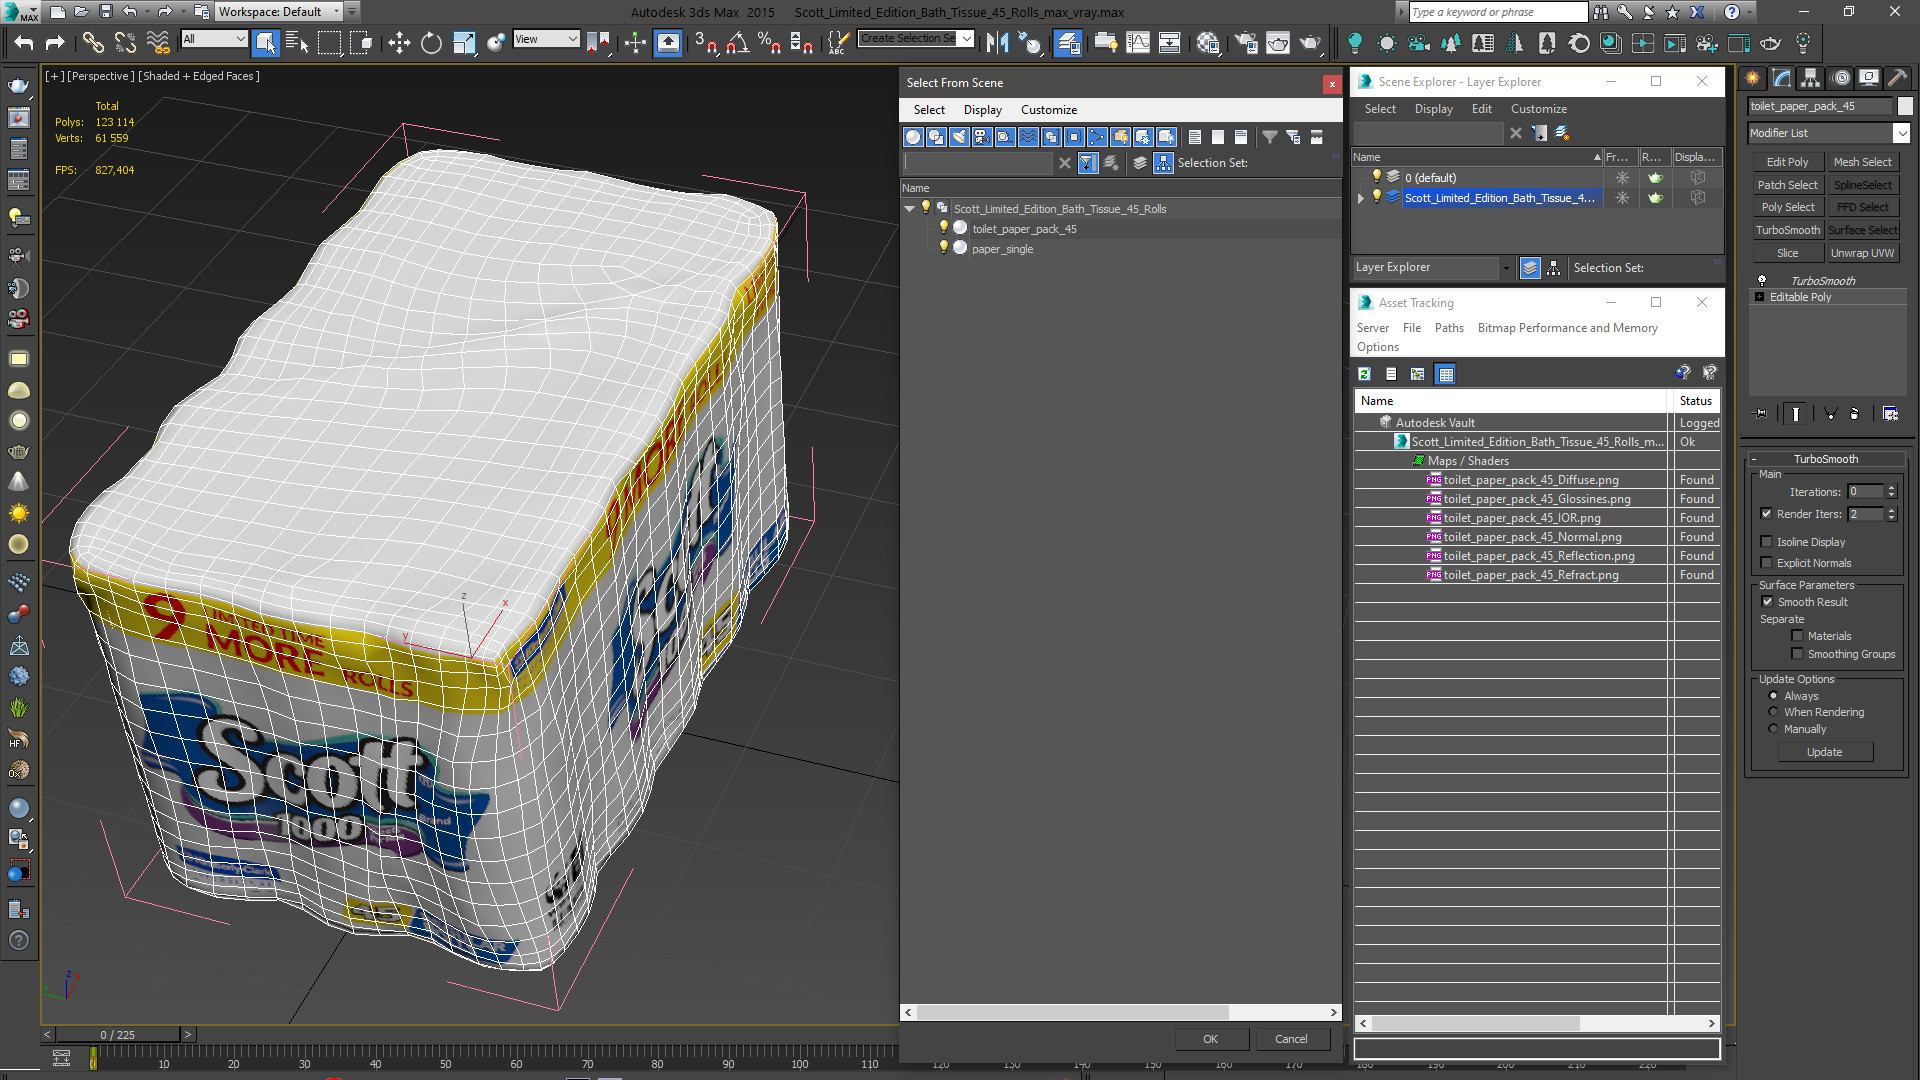Click the Unwrap UVW modifier button

click(1862, 253)
